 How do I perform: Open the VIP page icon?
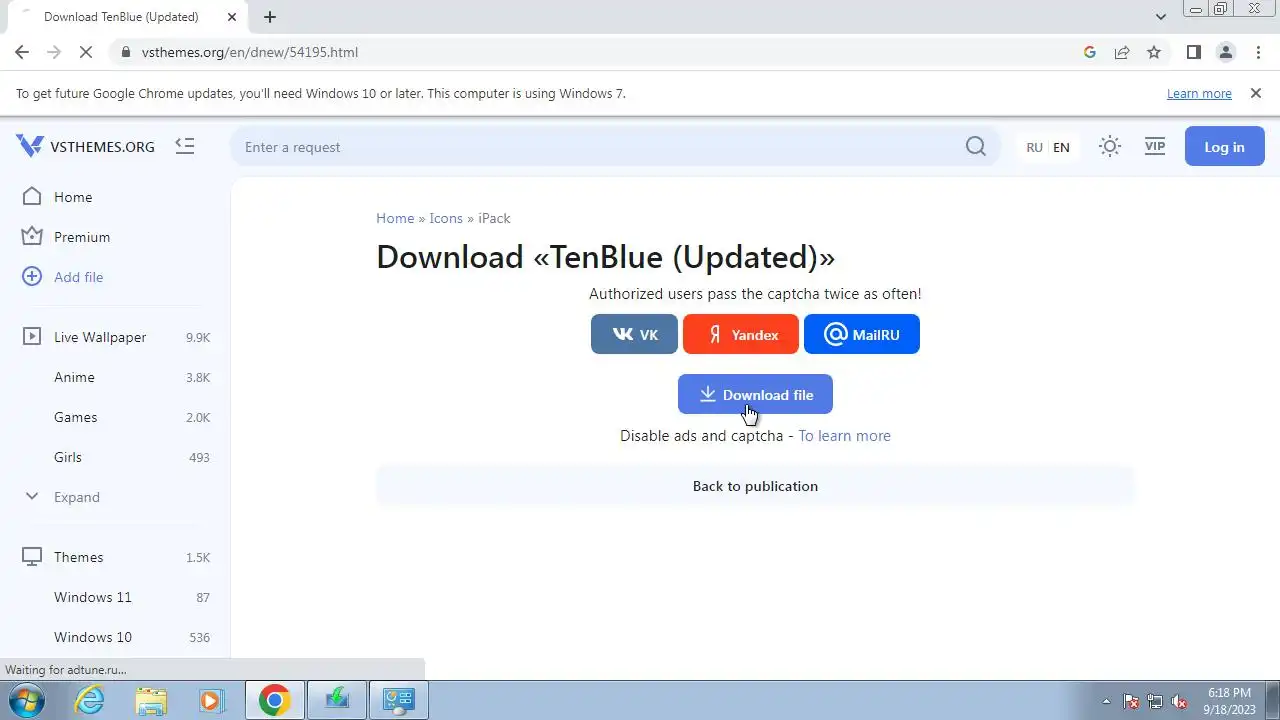pos(1155,146)
